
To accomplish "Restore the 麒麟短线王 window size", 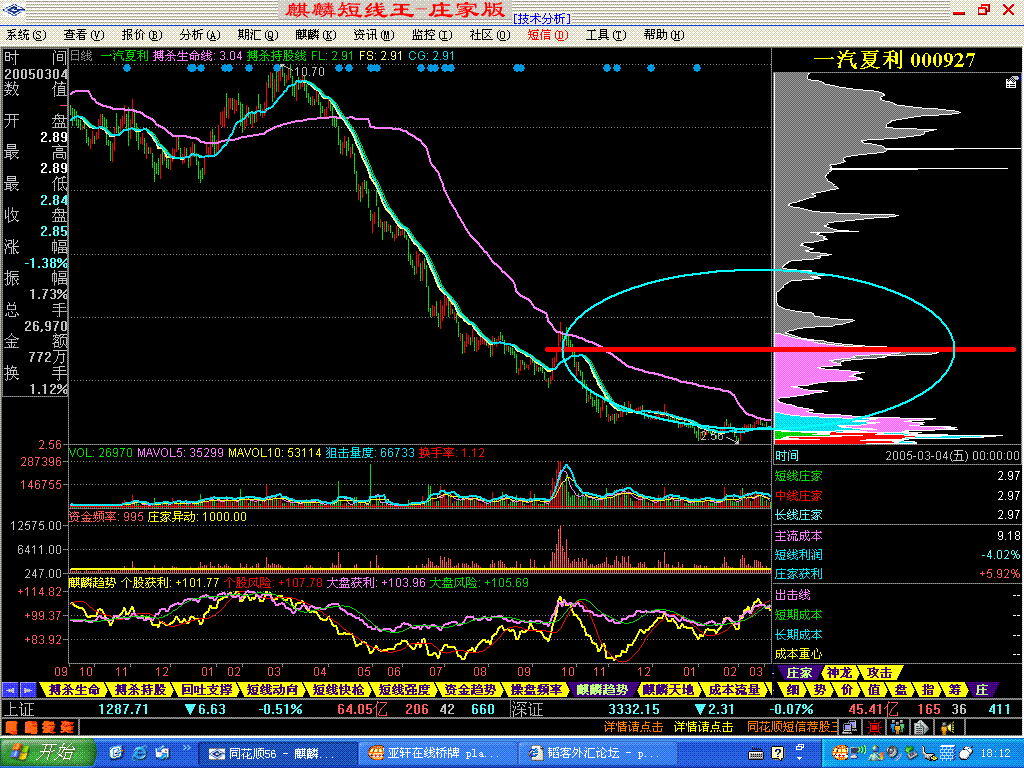I will [984, 10].
